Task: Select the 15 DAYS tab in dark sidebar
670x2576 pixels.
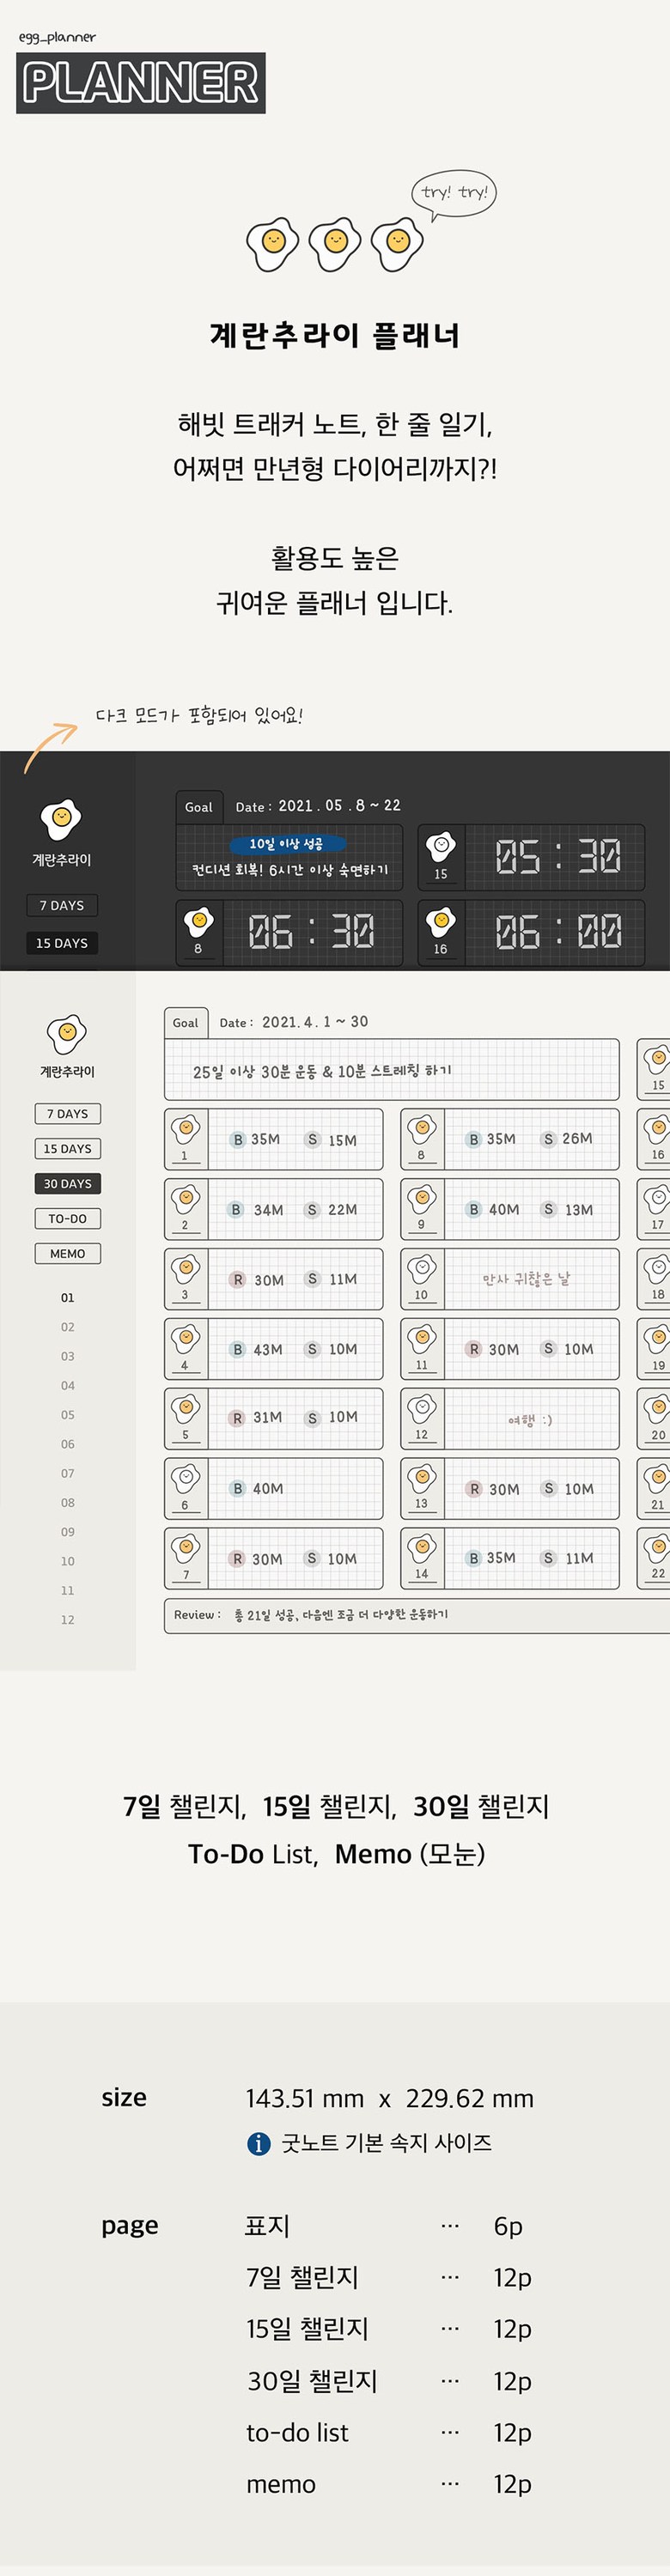Action: pos(62,943)
